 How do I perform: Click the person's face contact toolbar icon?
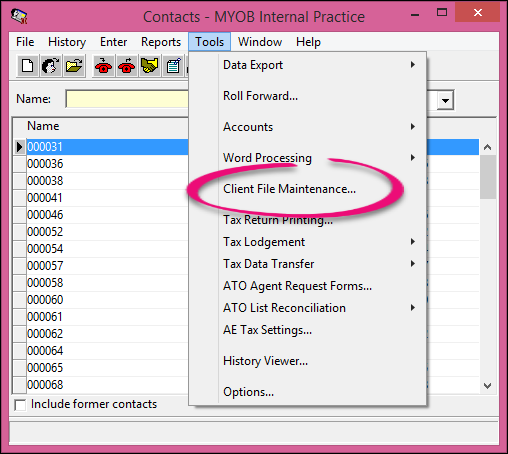50,66
